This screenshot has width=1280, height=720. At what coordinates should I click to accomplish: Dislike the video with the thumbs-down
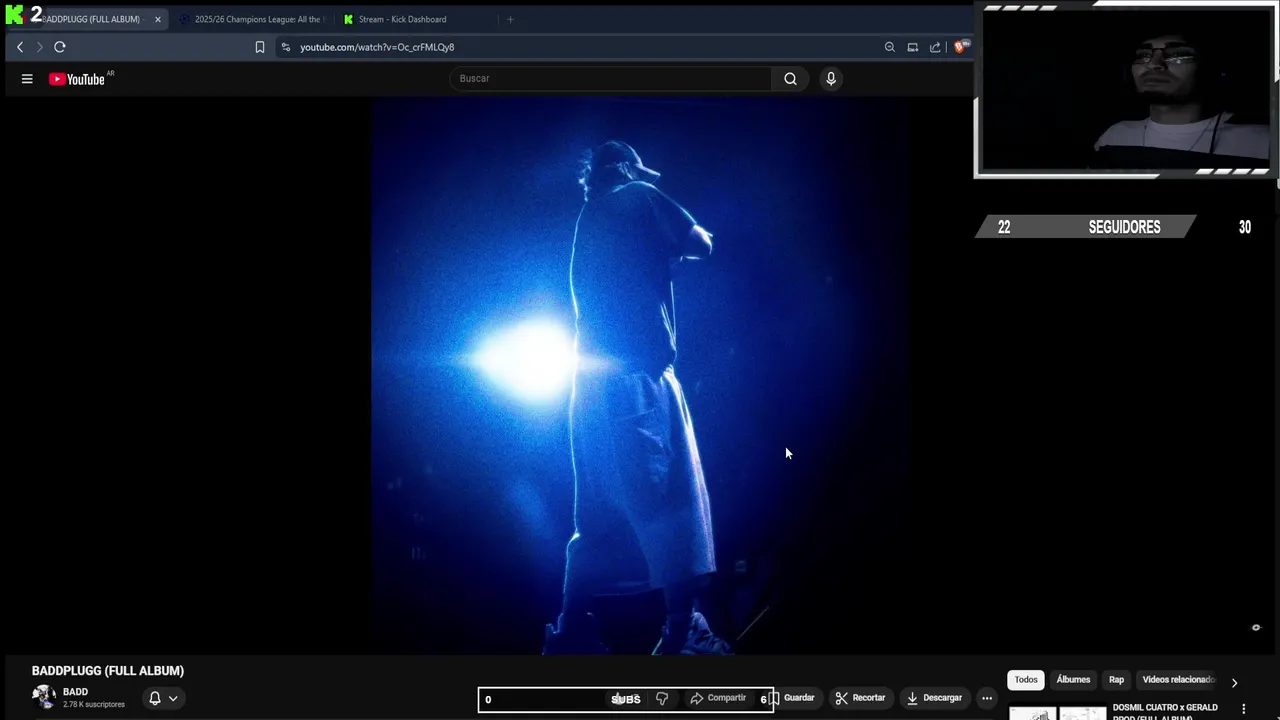(662, 698)
